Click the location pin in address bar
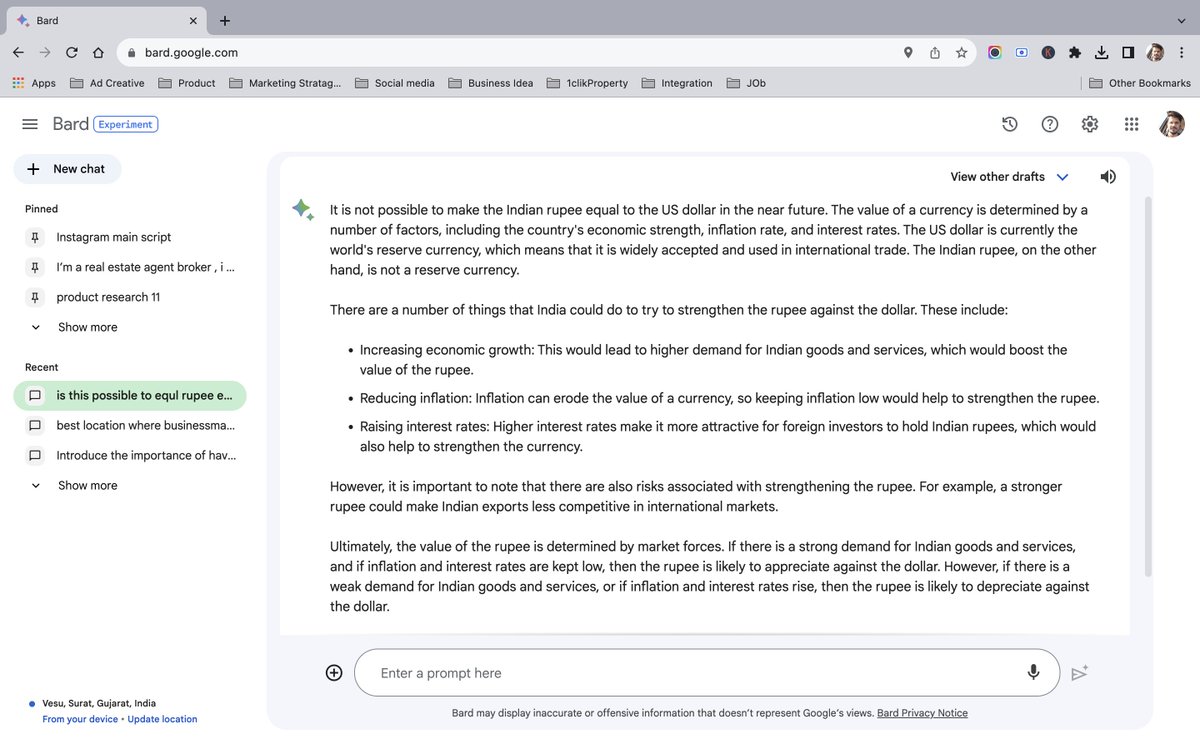The image size is (1200, 749). [x=908, y=53]
